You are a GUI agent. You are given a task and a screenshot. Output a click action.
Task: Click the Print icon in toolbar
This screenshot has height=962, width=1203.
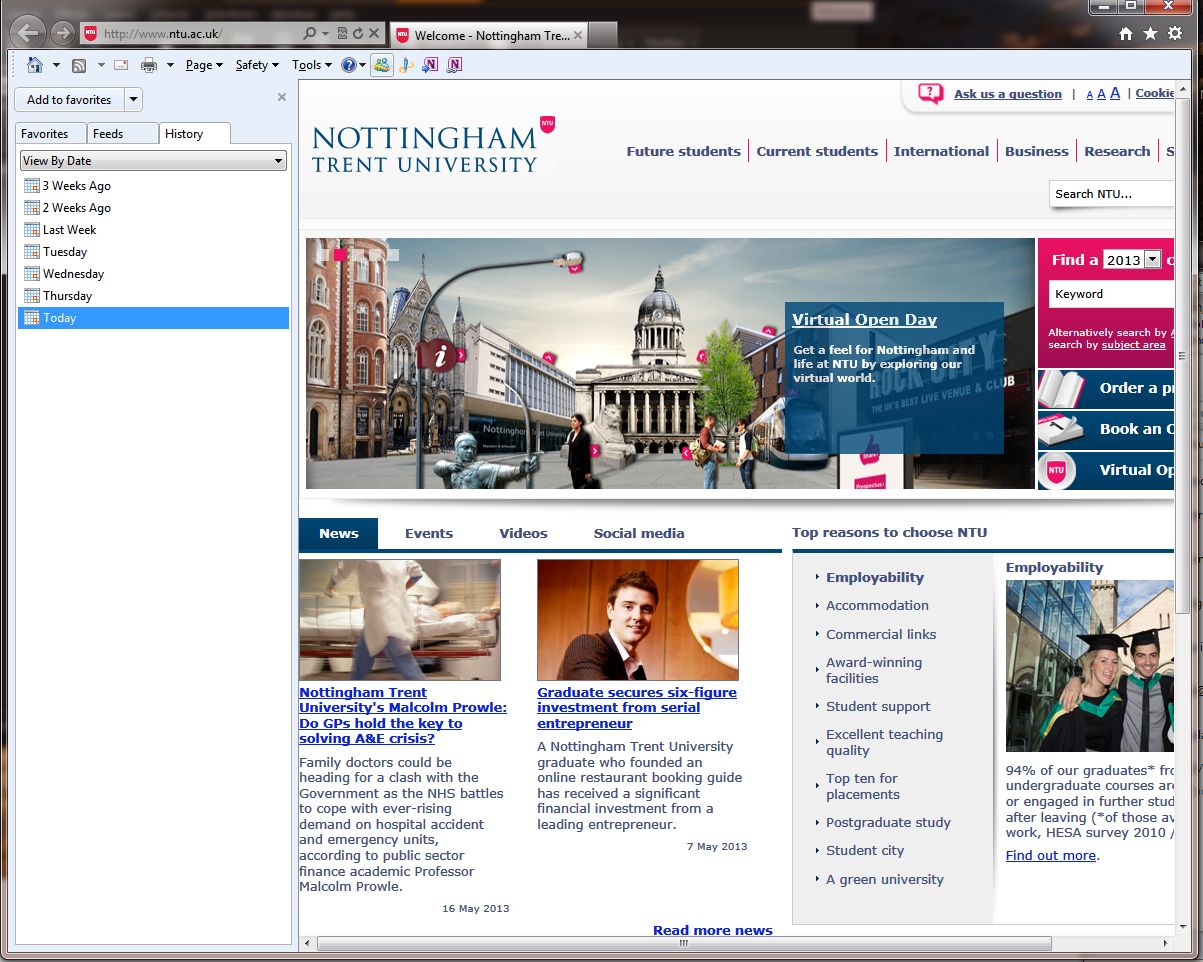pos(149,65)
